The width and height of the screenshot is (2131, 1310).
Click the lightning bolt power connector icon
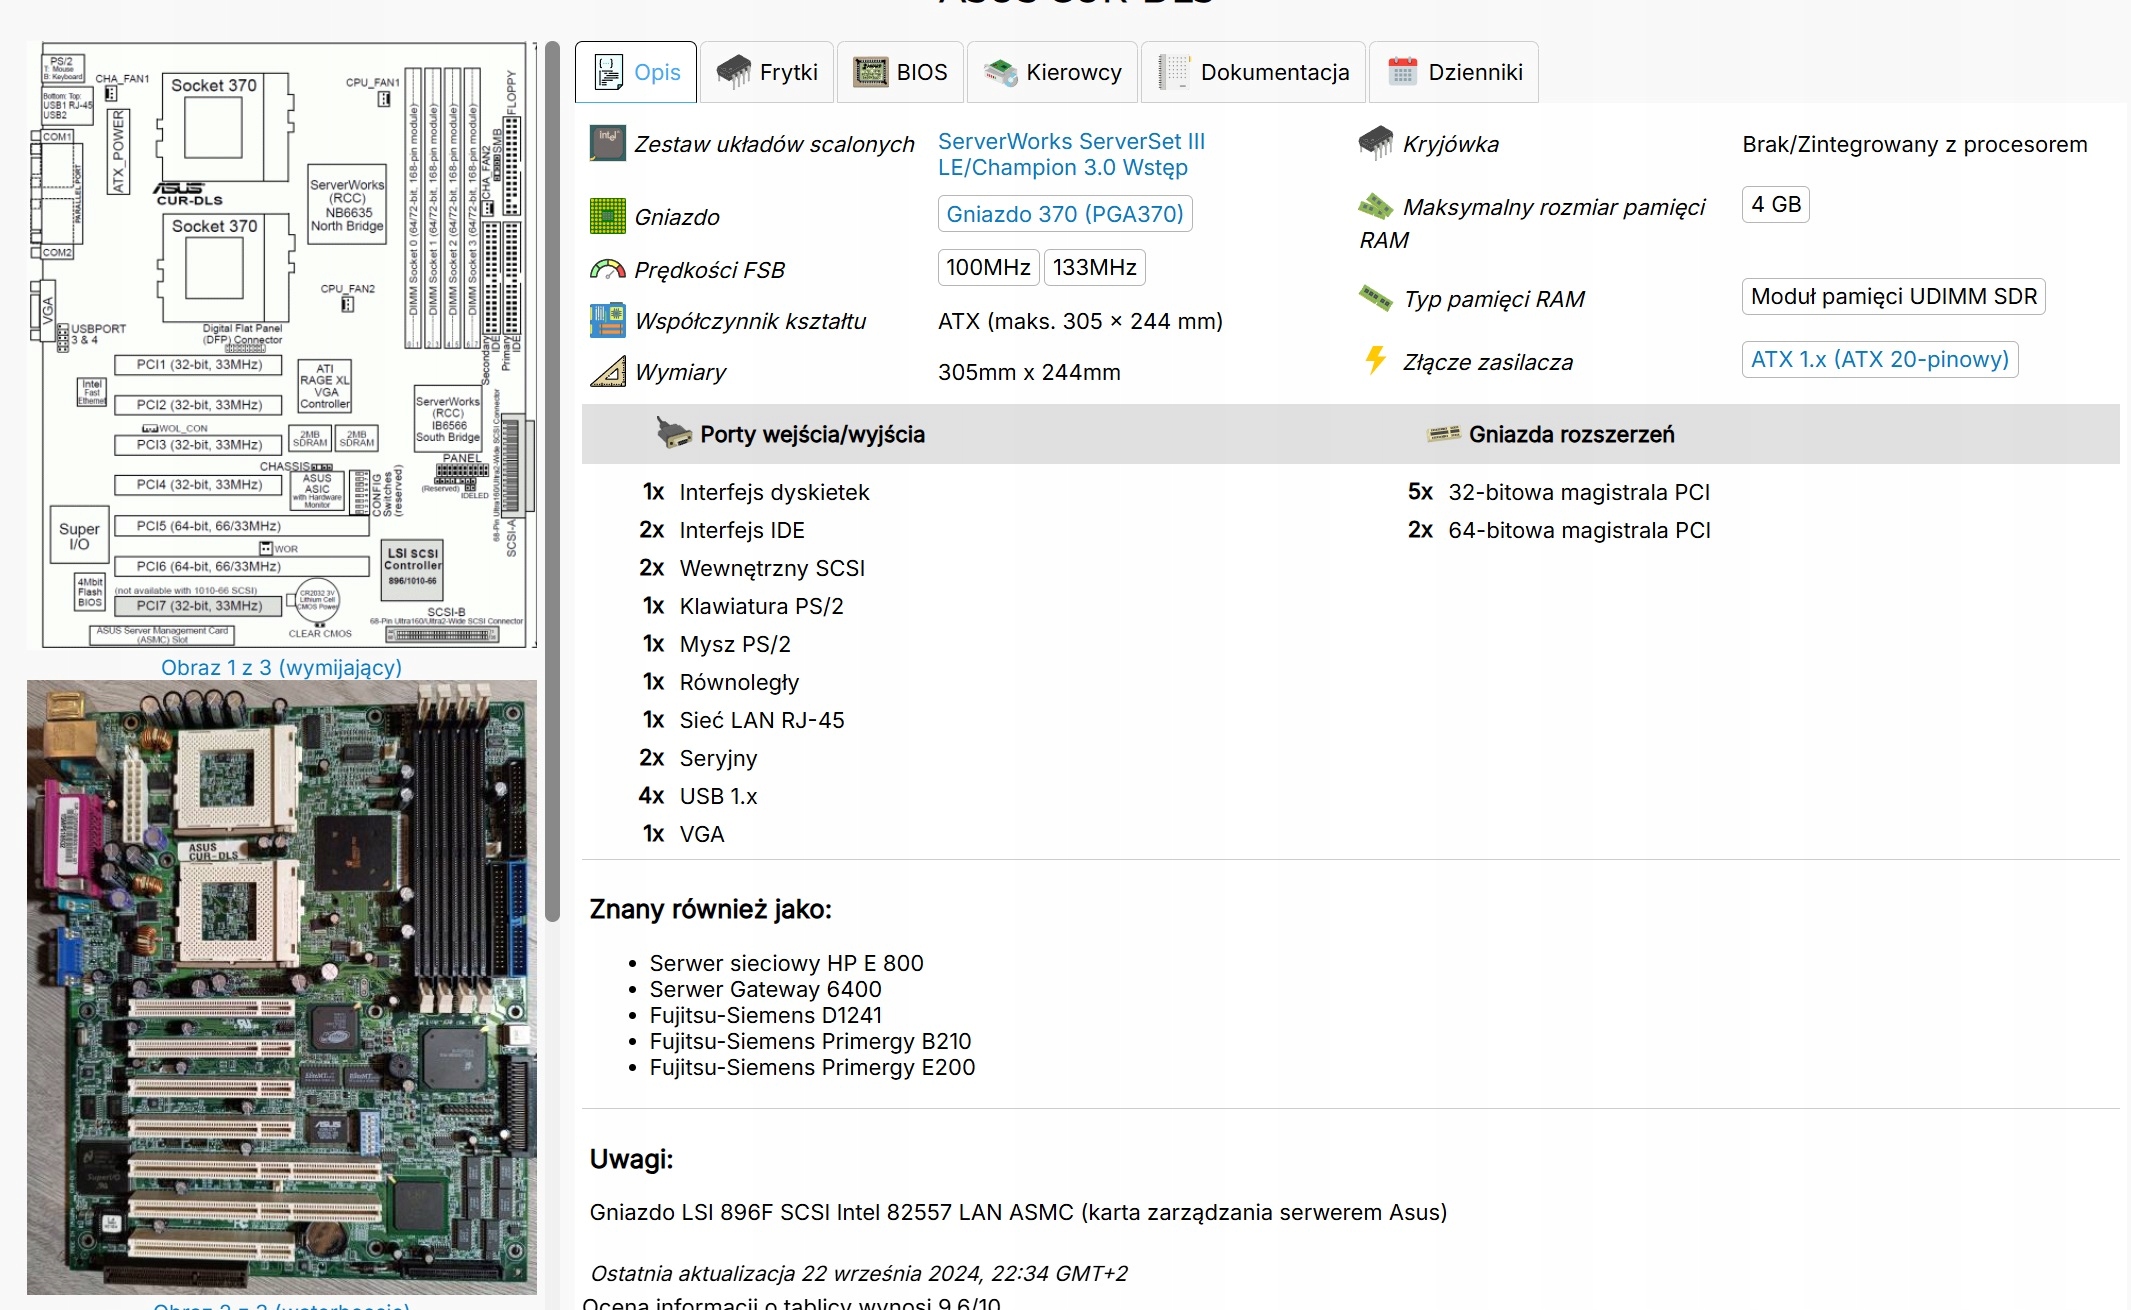[1376, 360]
